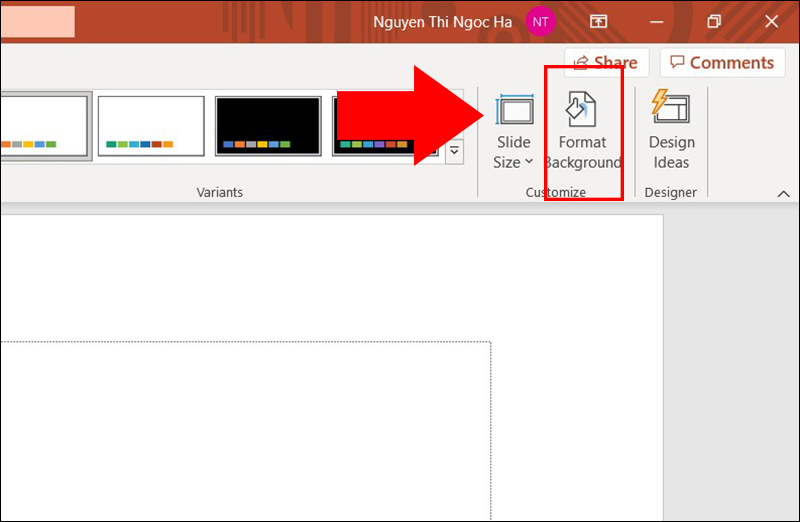
Task: Close the PowerPoint window
Action: [771, 21]
